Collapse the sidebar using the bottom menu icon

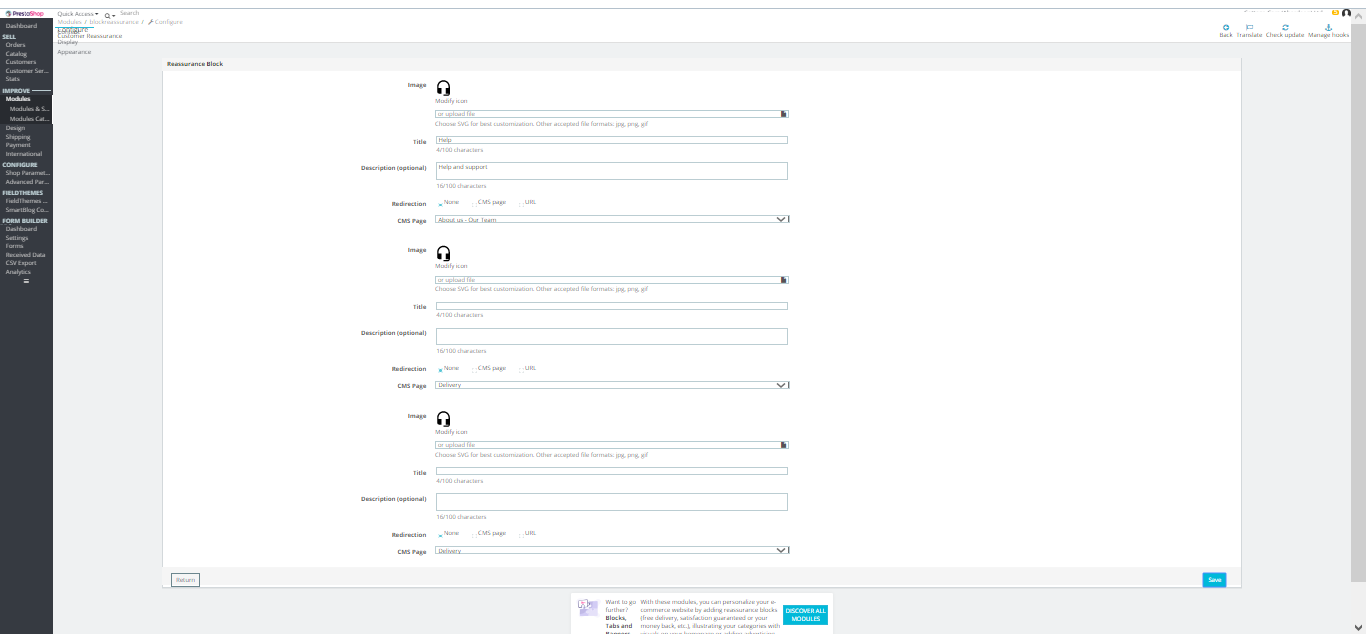pos(26,281)
